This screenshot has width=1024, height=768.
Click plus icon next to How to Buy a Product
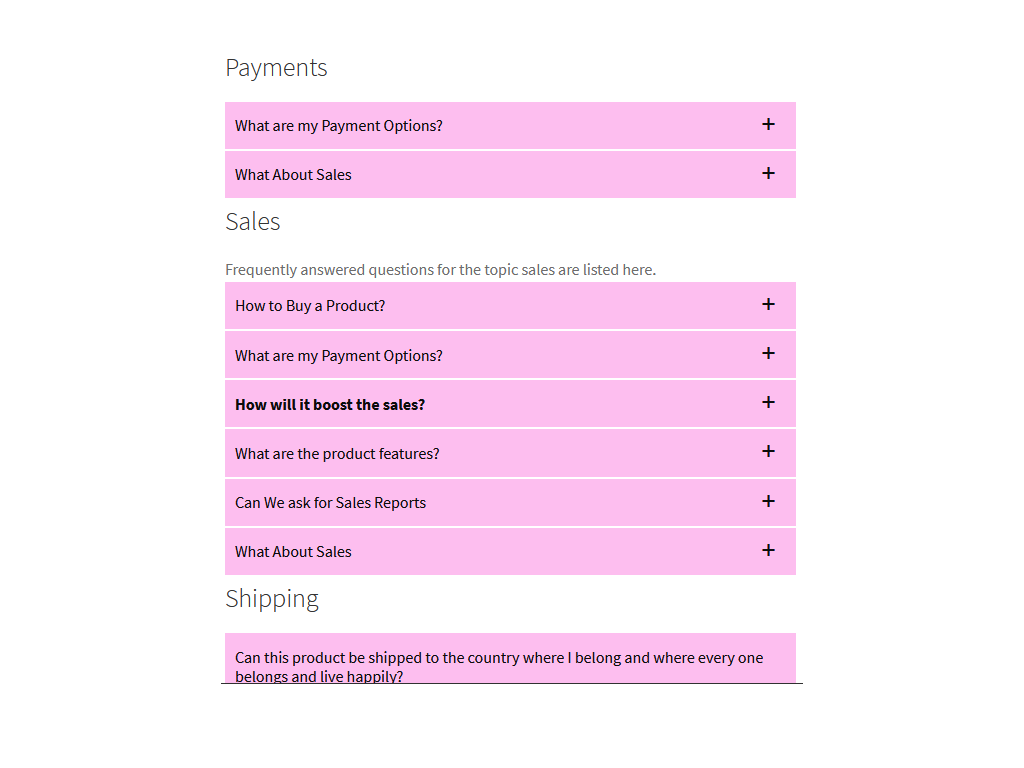(768, 304)
